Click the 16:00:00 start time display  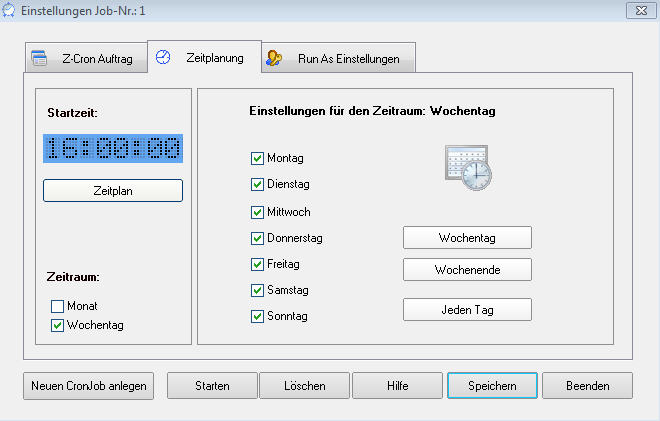tap(113, 149)
